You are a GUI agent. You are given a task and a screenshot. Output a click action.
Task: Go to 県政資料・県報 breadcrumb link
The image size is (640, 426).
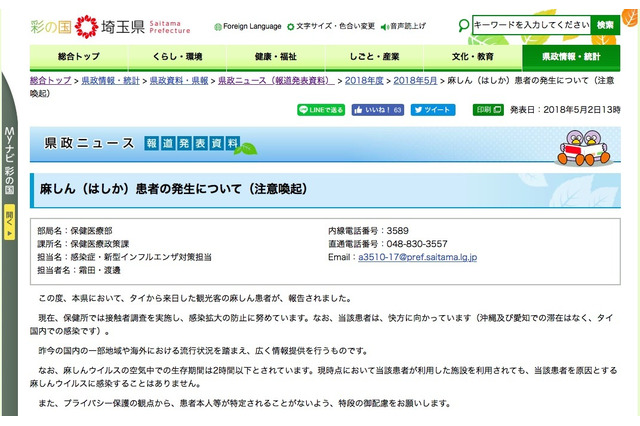click(x=179, y=80)
